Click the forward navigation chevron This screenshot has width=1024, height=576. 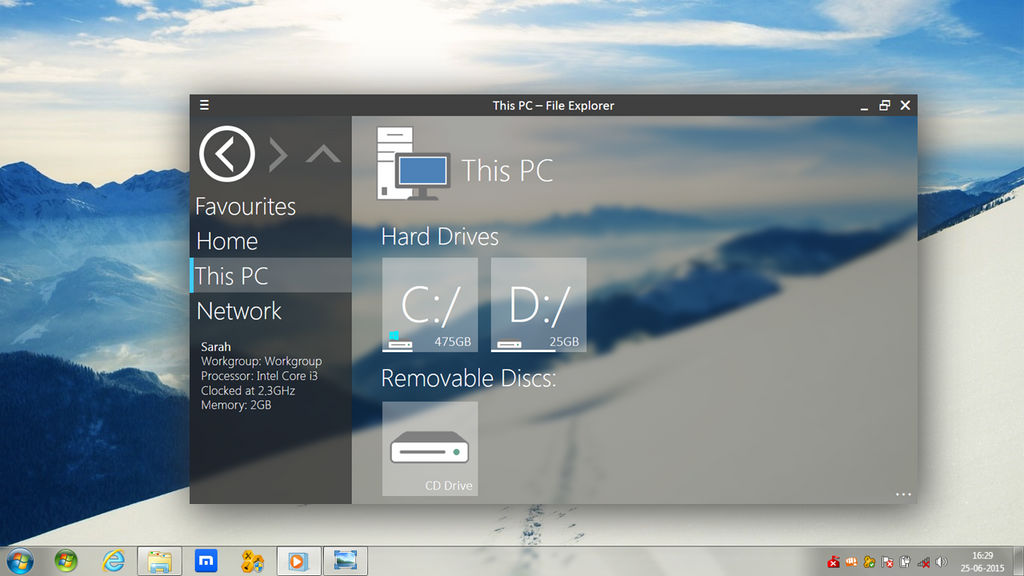click(278, 155)
